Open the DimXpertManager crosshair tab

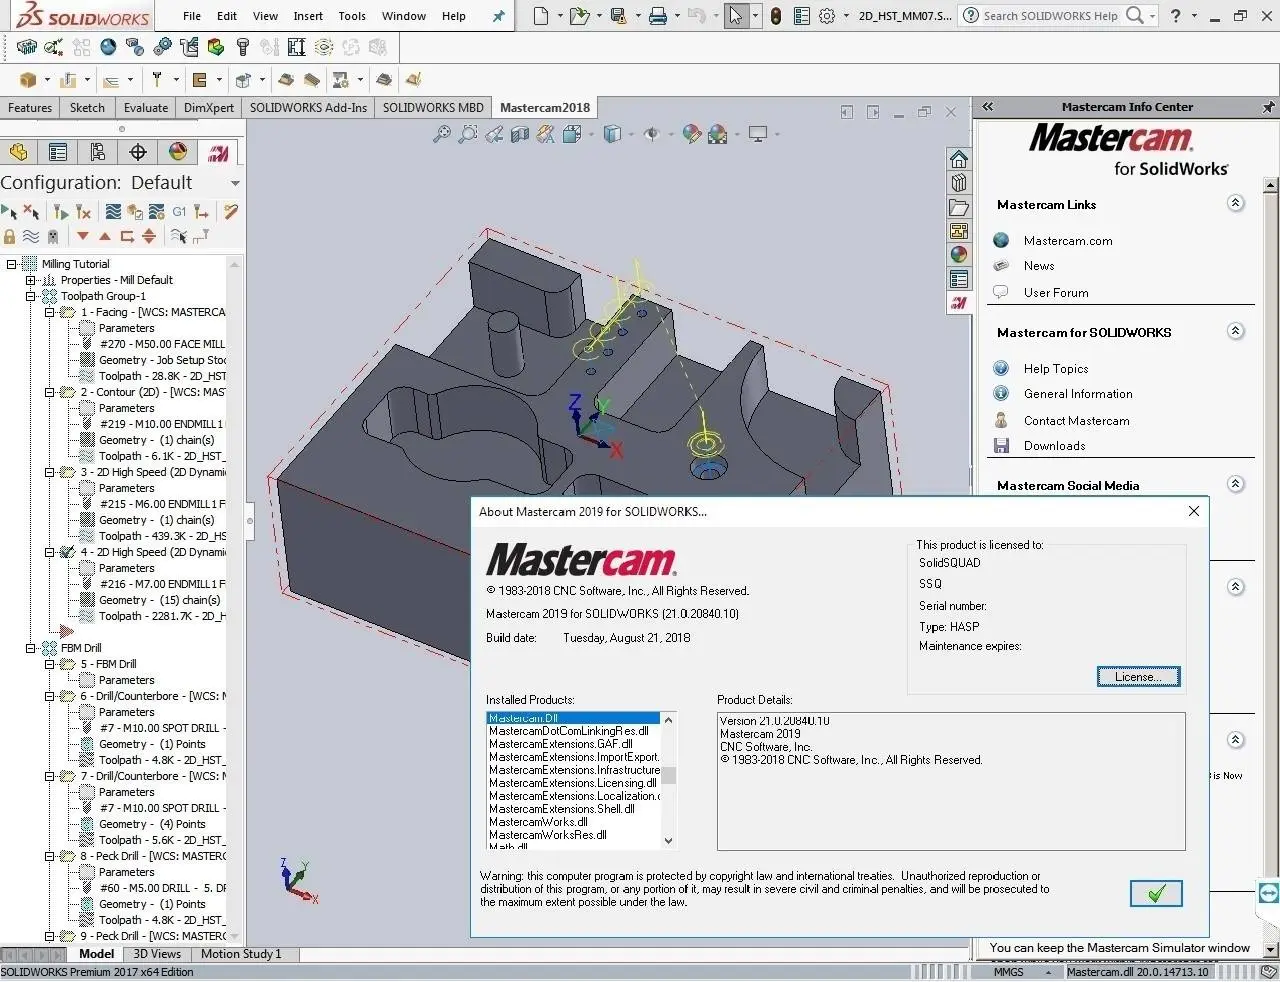(138, 152)
